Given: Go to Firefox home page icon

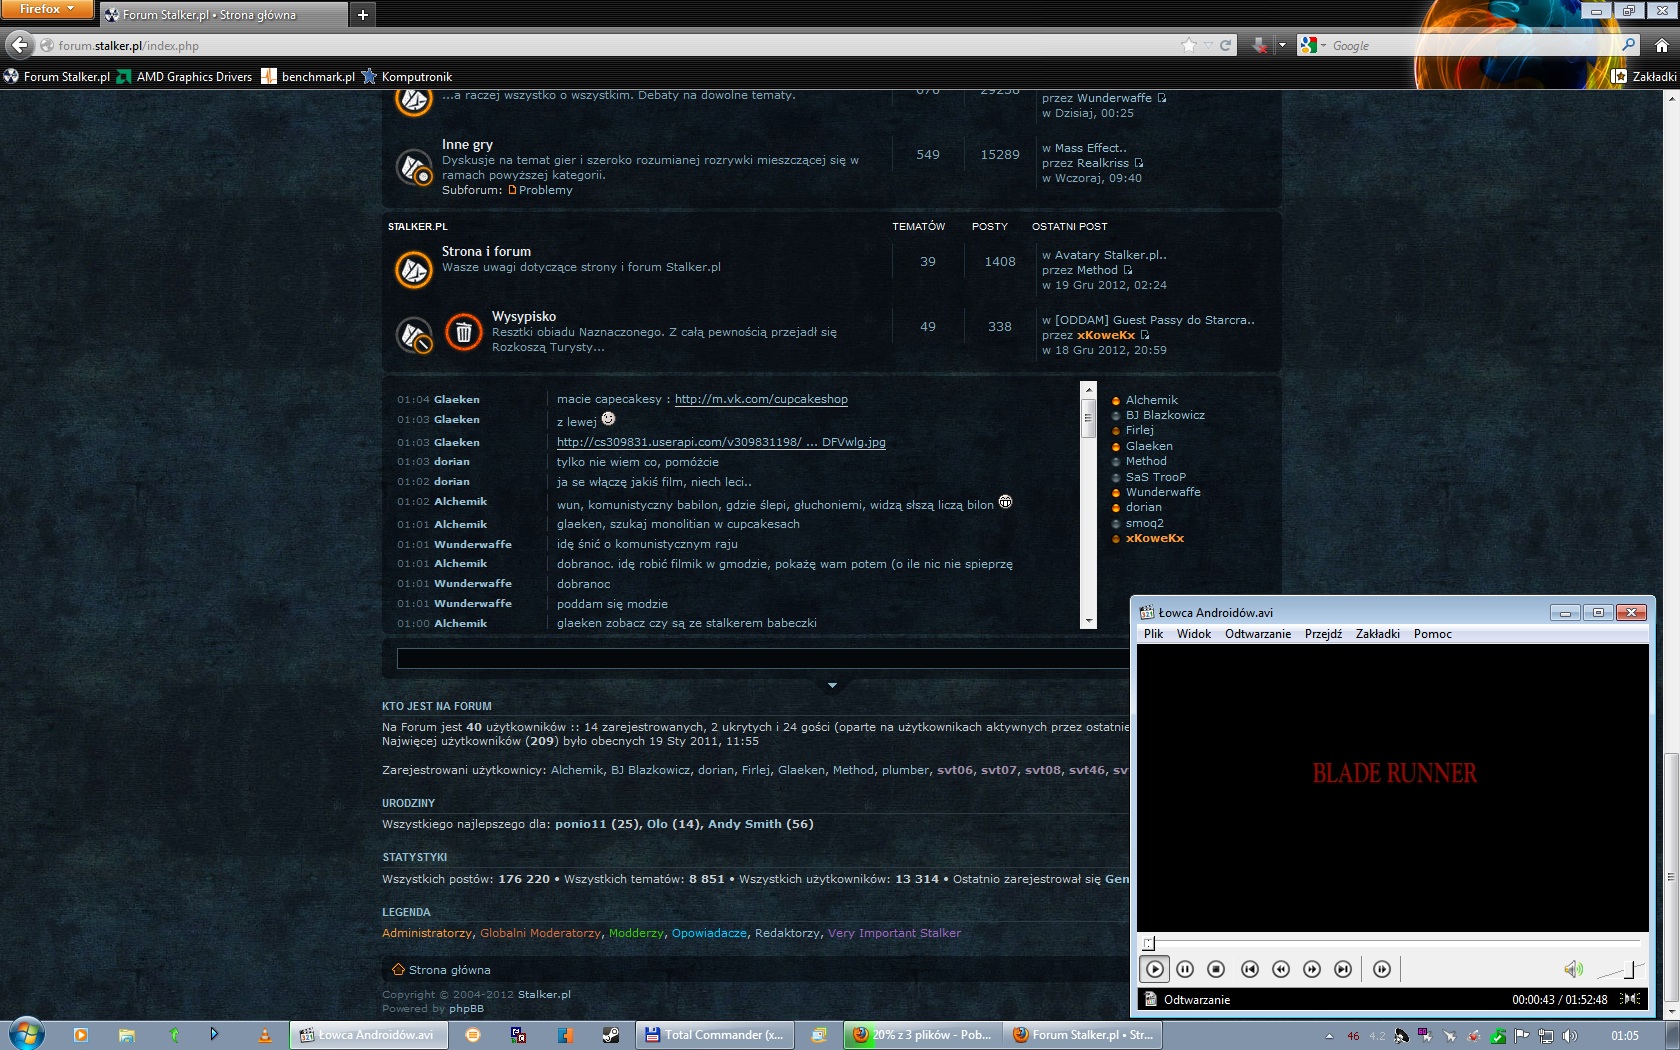Looking at the screenshot, I should 1661,45.
